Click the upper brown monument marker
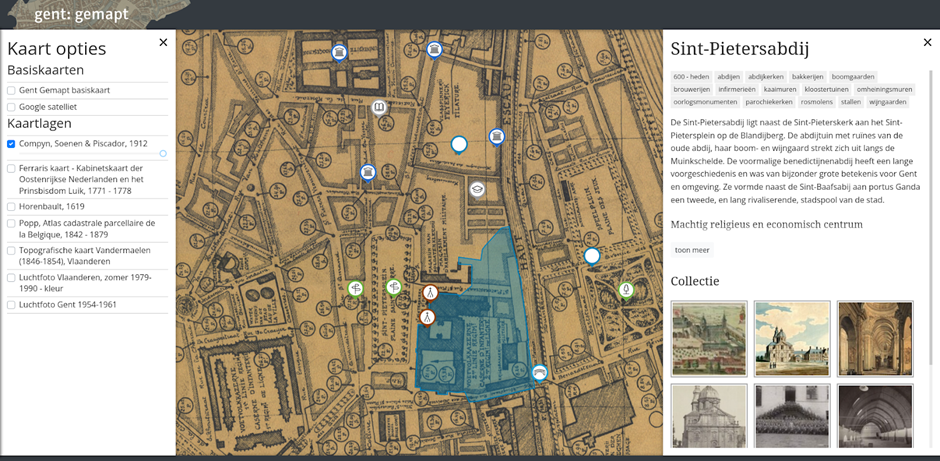The image size is (940, 461). pyautogui.click(x=429, y=293)
